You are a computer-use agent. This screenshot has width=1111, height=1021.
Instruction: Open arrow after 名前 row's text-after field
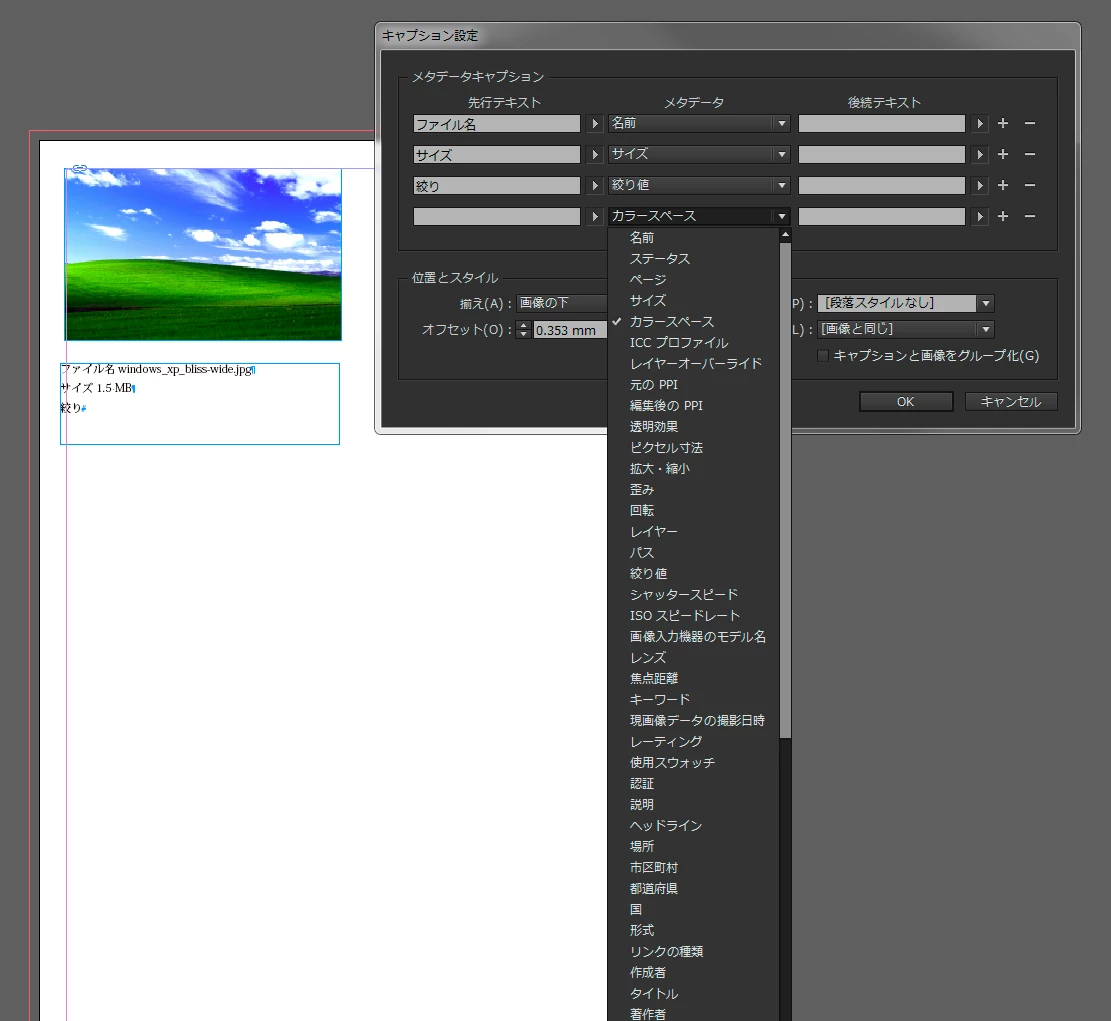click(x=979, y=124)
